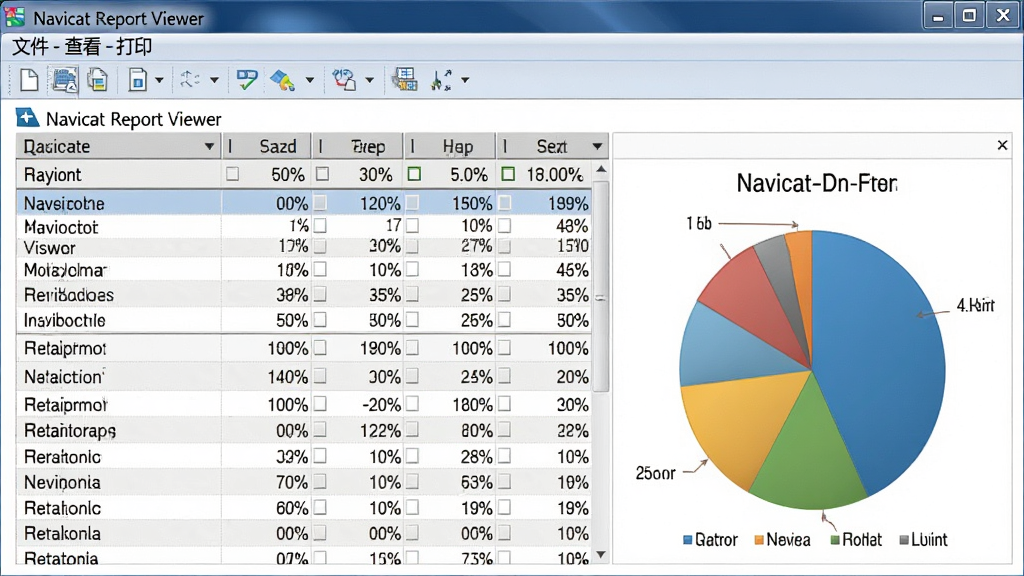Click the green Rotlat legend swatch
Viewport: 1024px width, 576px height.
tap(835, 540)
